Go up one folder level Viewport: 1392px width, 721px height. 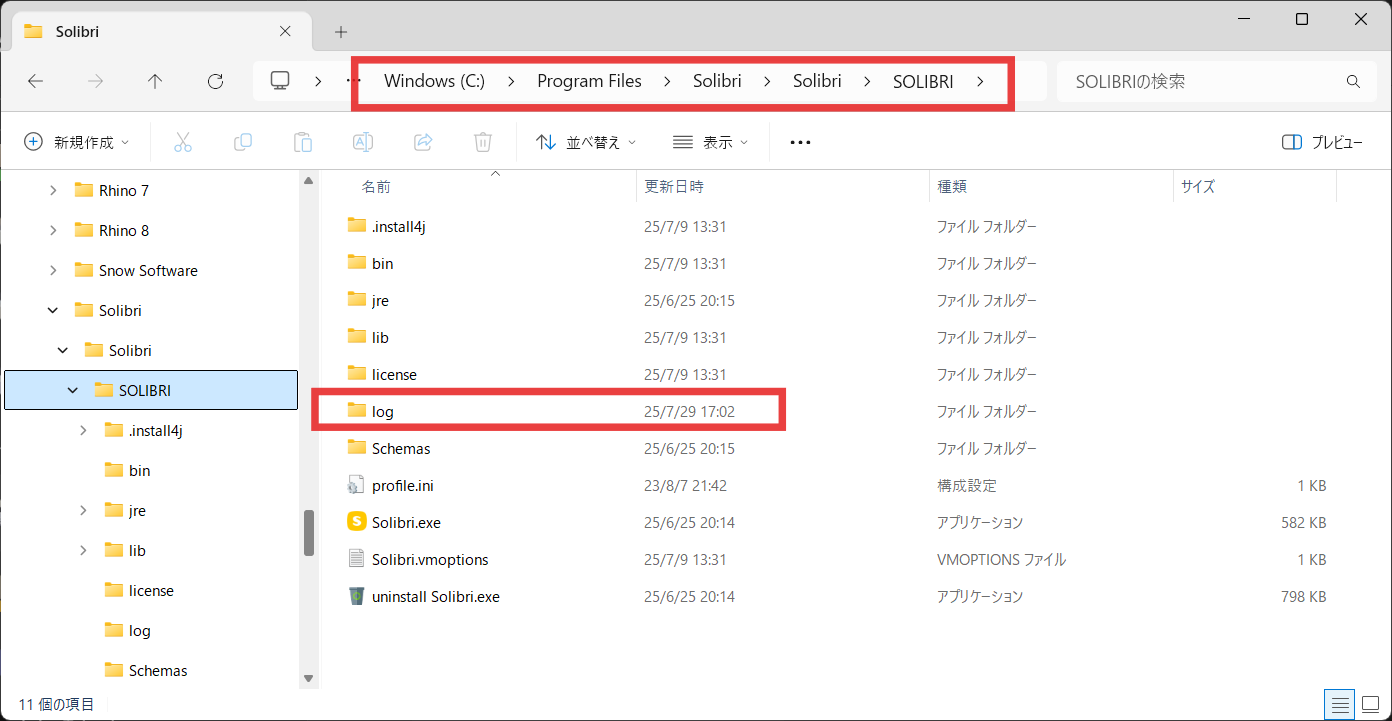coord(155,82)
